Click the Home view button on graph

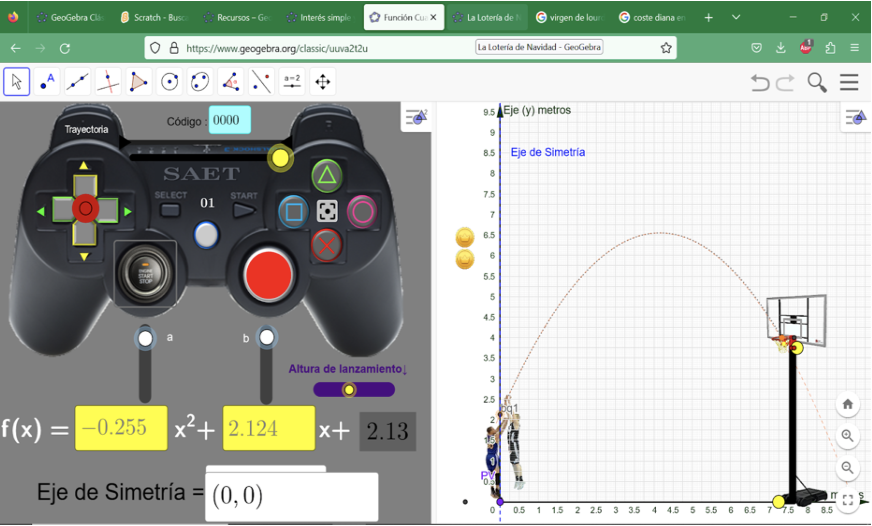click(x=847, y=404)
